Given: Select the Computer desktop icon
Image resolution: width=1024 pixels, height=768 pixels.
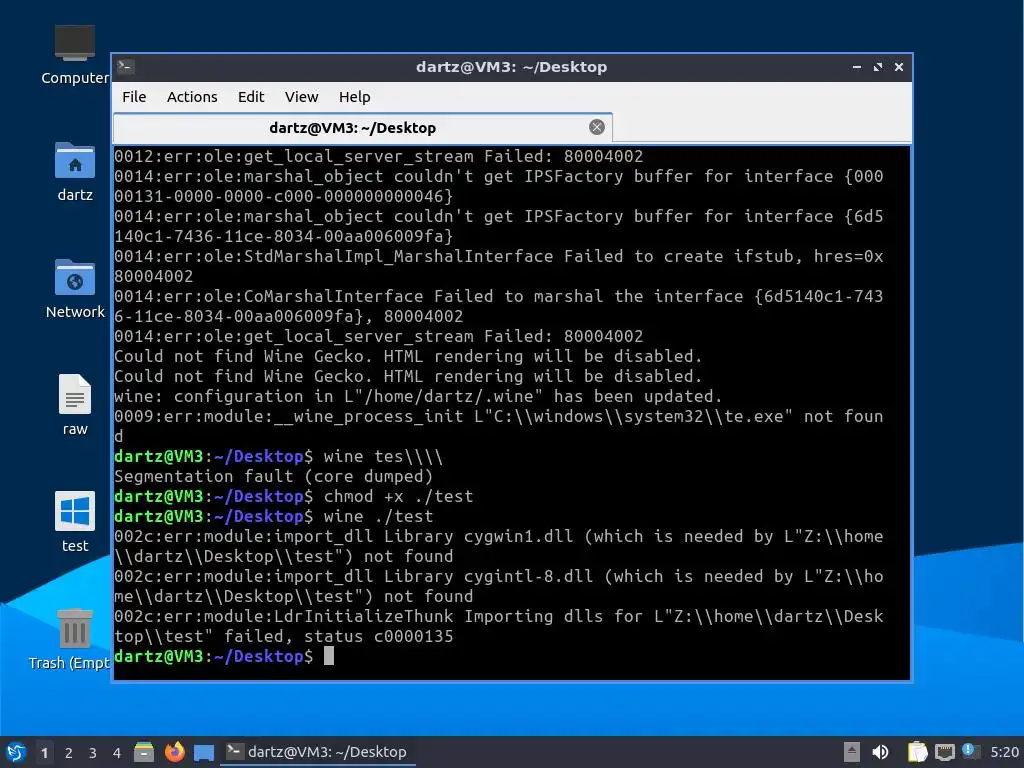Looking at the screenshot, I should point(74,55).
